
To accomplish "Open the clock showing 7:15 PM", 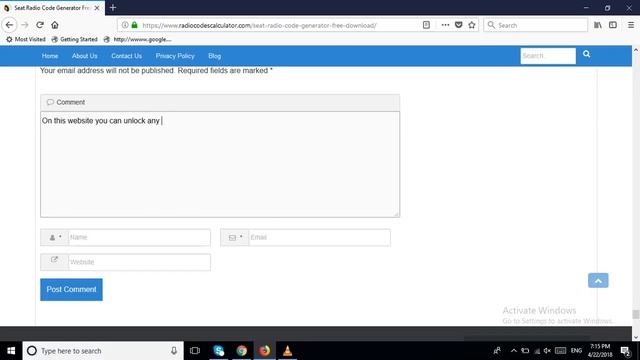I will (x=600, y=351).
